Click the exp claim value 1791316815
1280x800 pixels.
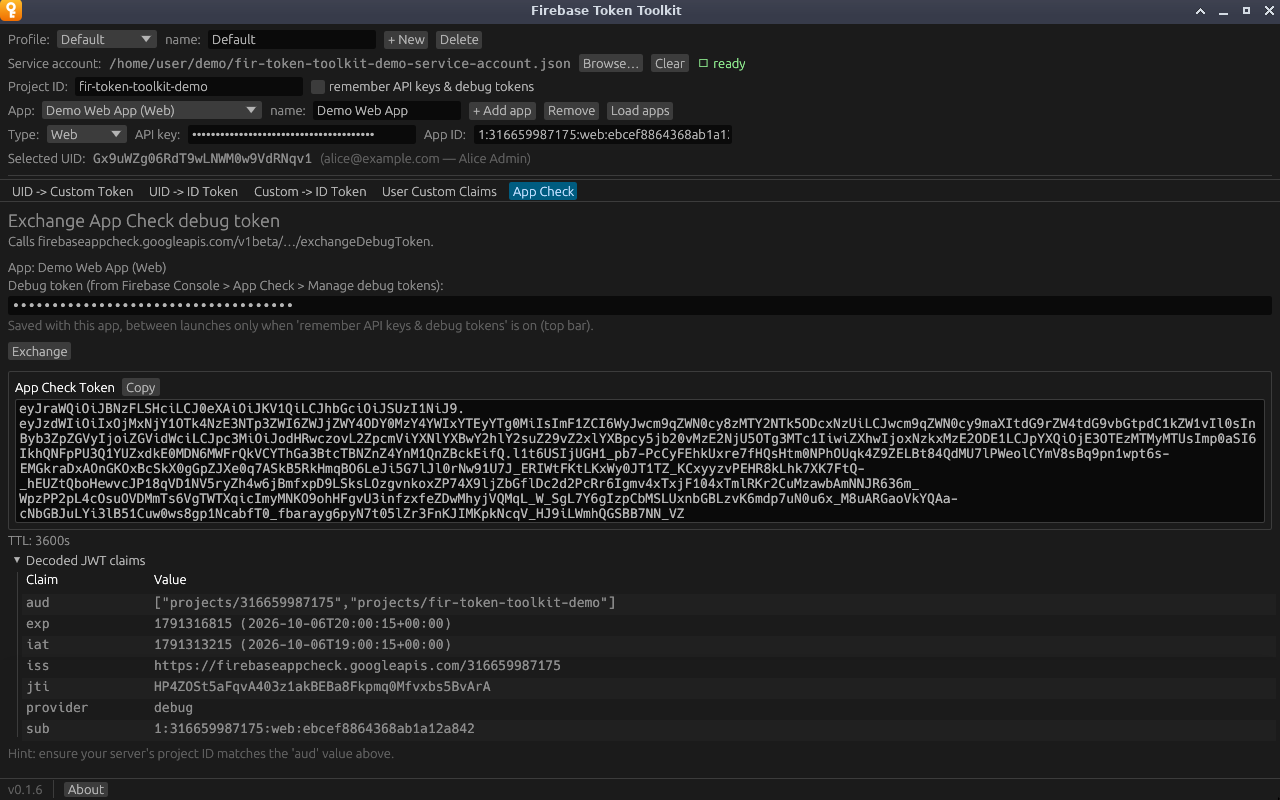tap(302, 624)
